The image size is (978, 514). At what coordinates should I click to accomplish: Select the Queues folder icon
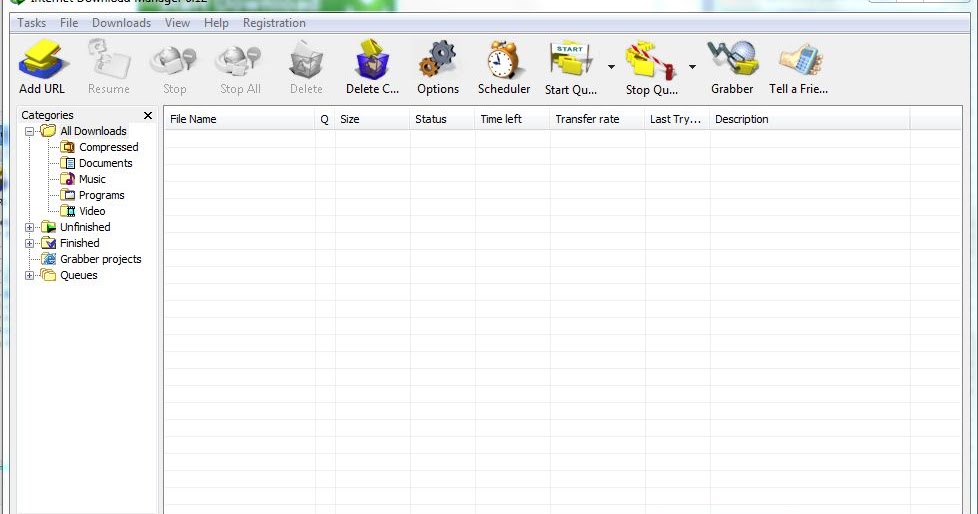48,275
